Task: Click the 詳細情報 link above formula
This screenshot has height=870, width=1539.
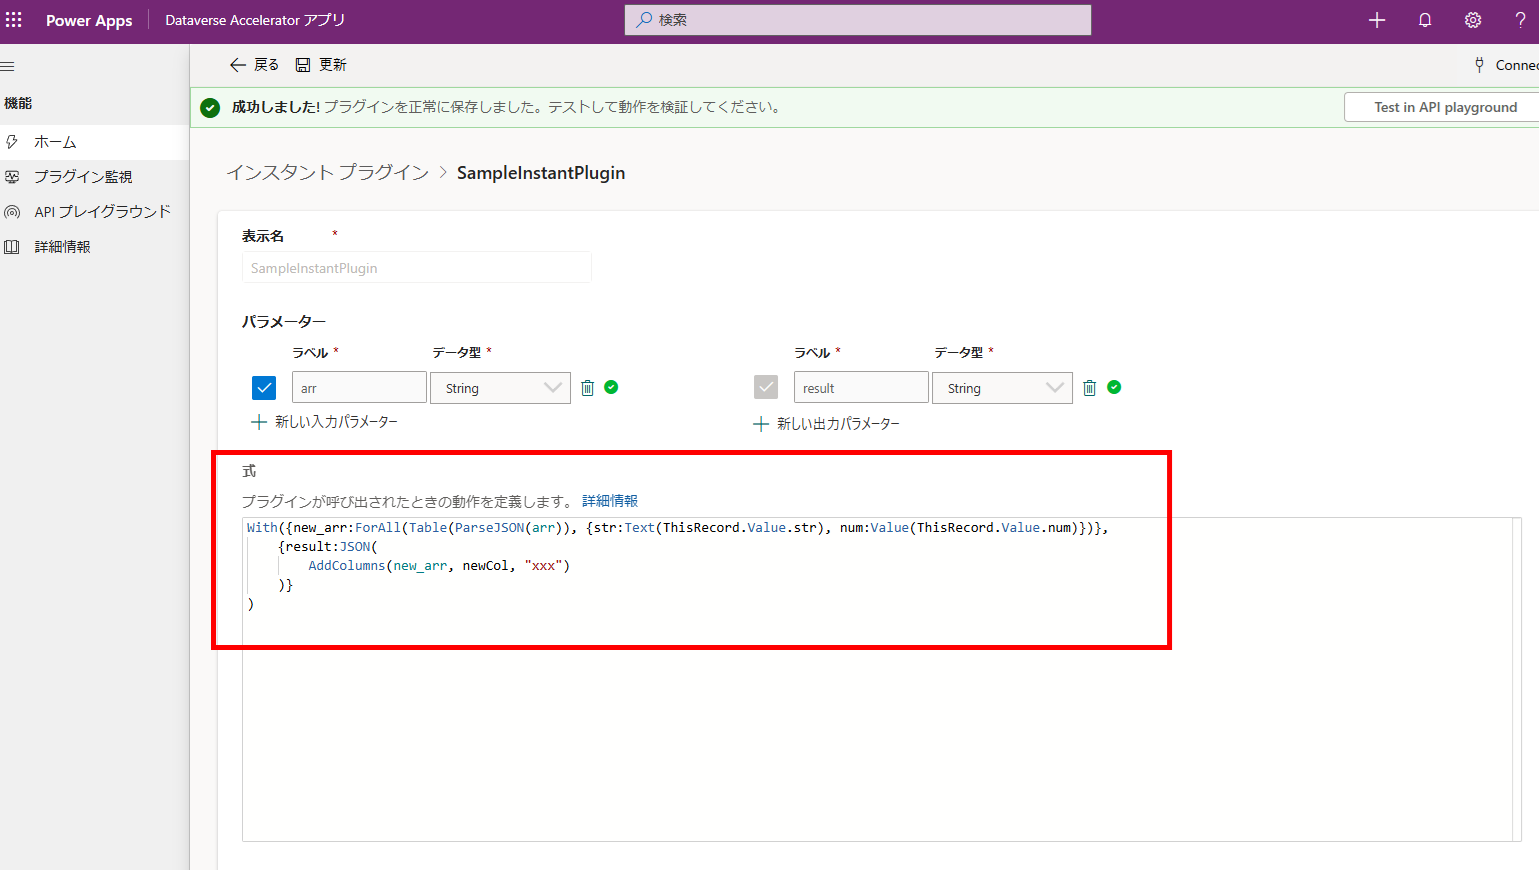Action: click(610, 501)
